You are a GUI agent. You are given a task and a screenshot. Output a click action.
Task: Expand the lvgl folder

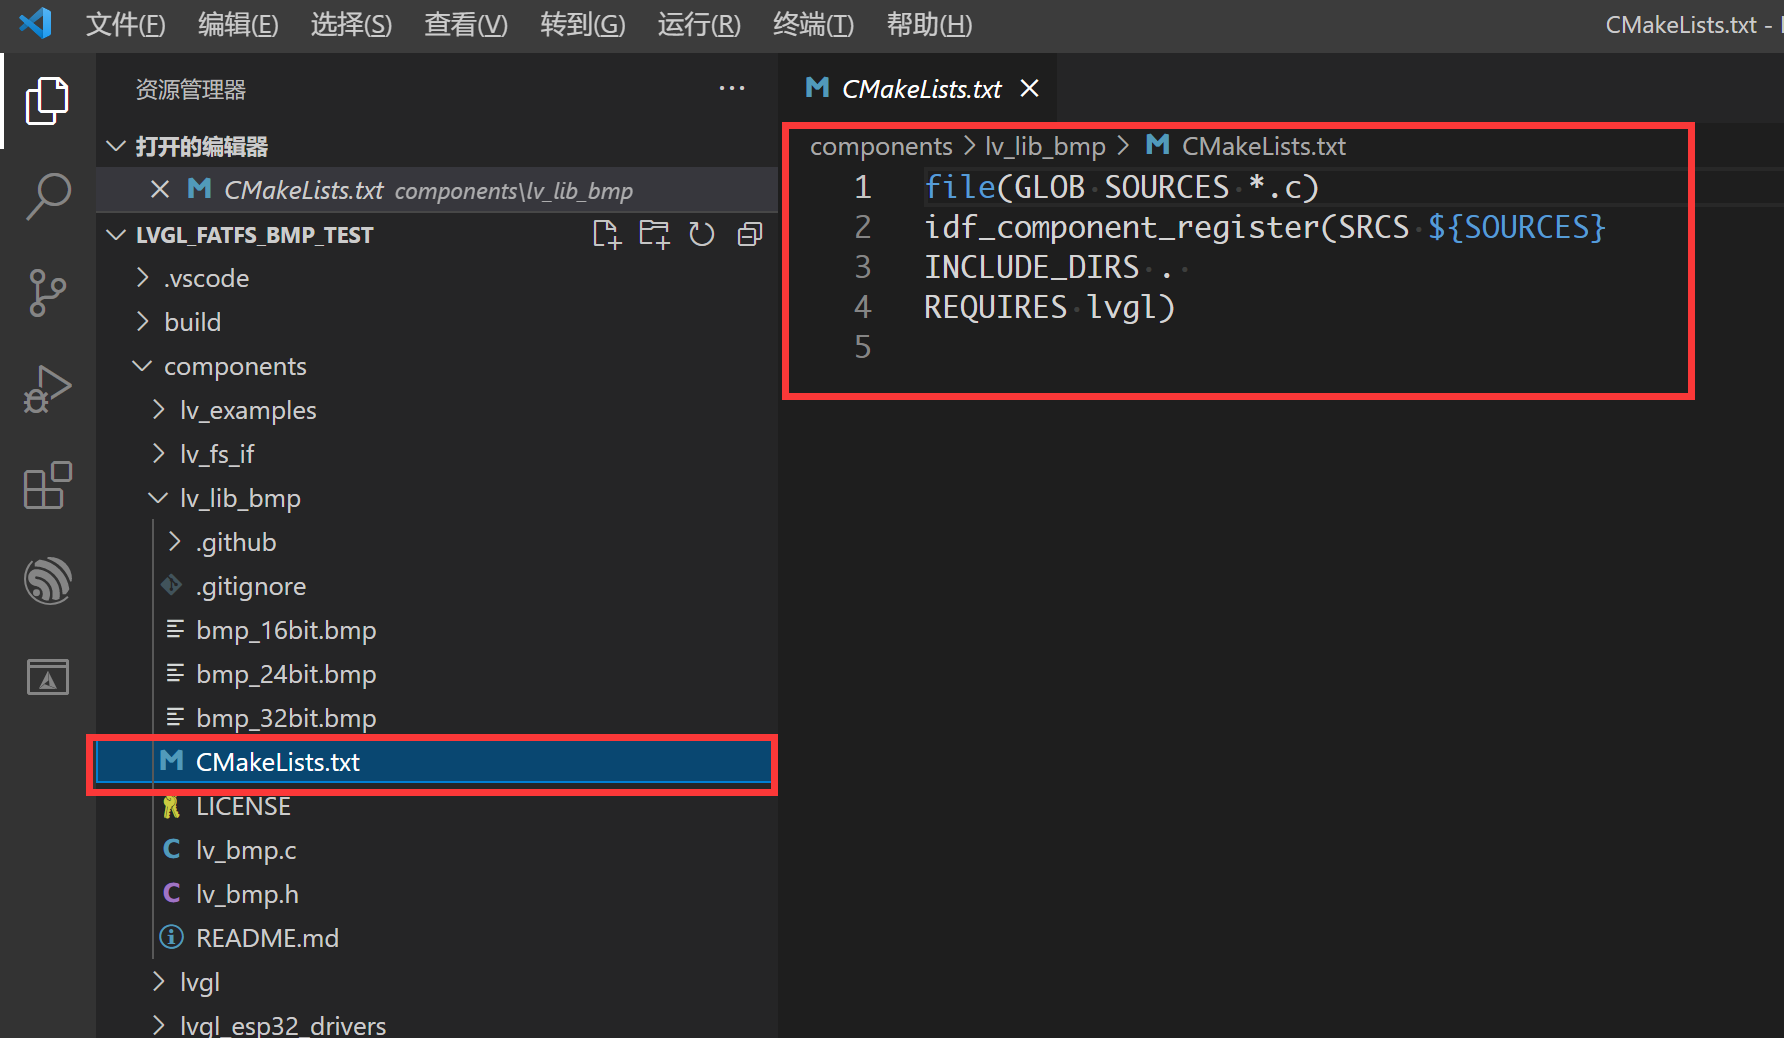(200, 981)
